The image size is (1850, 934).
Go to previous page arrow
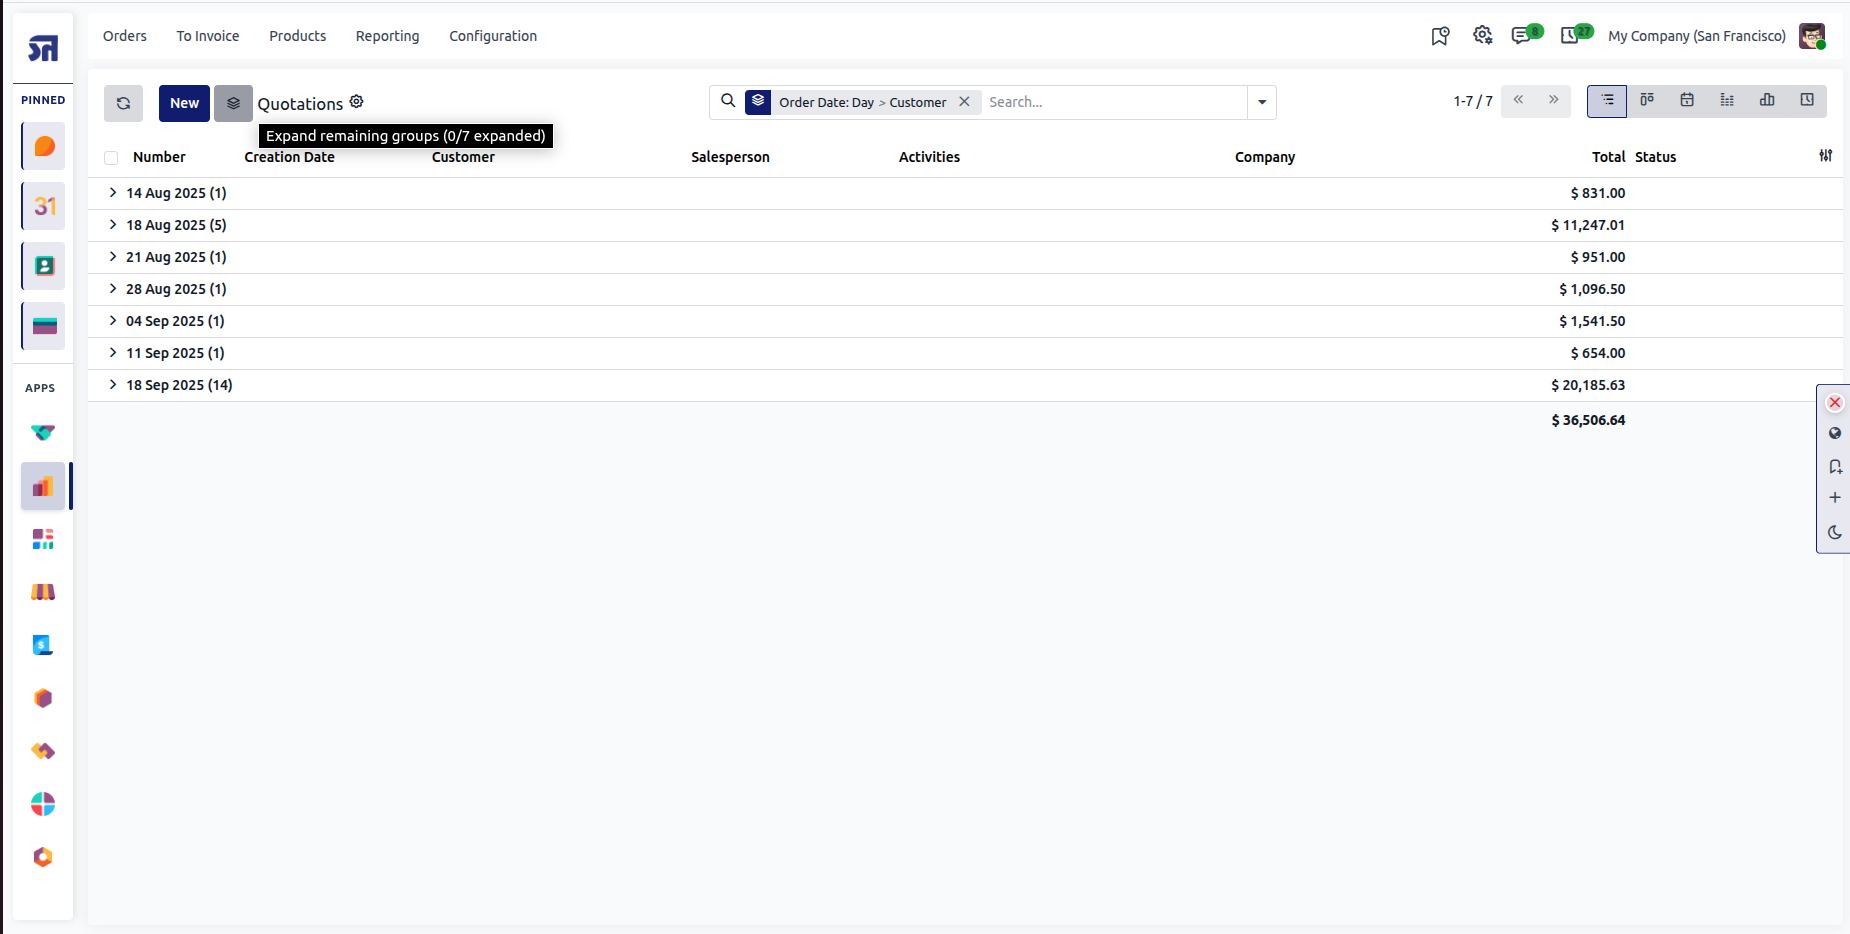click(x=1518, y=100)
